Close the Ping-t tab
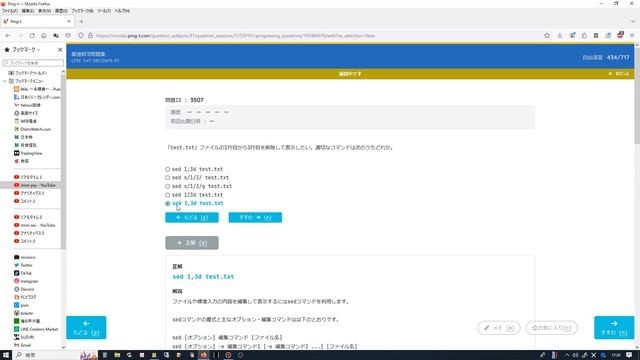640x360 pixels. tap(69, 21)
